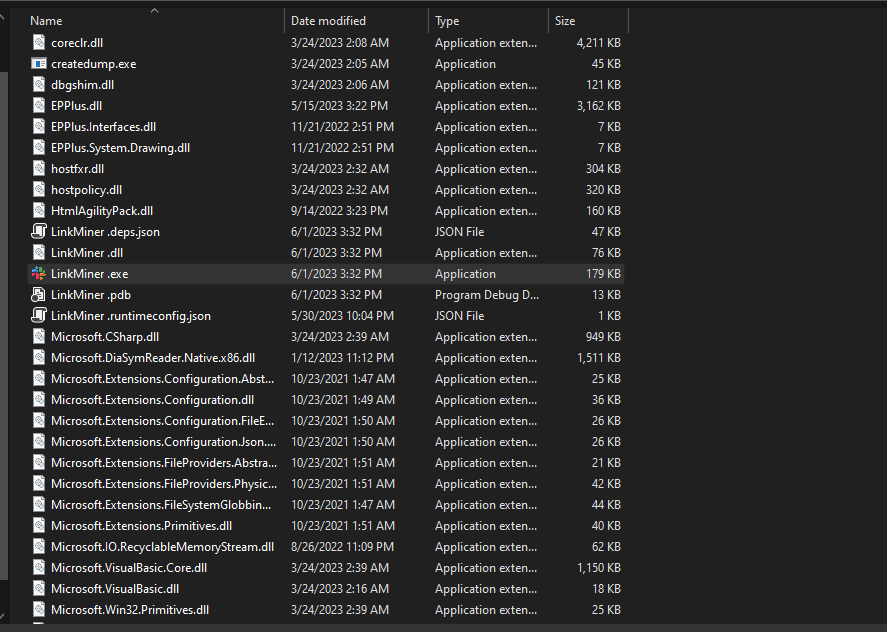Select the EPPlus.Interfaces.dll file name
This screenshot has height=632, width=887.
coord(104,126)
